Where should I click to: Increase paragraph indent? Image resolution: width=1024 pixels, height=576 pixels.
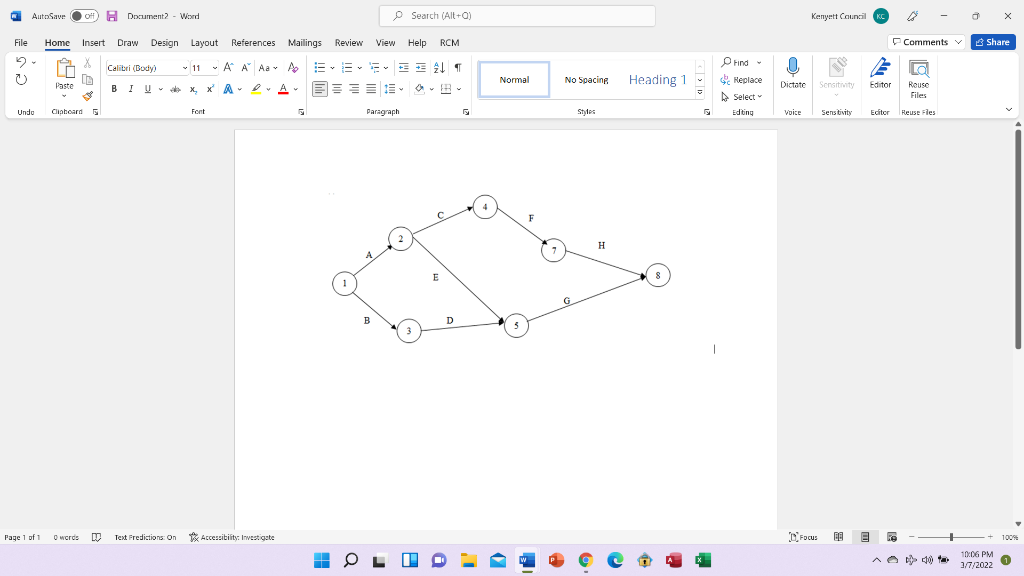(421, 67)
